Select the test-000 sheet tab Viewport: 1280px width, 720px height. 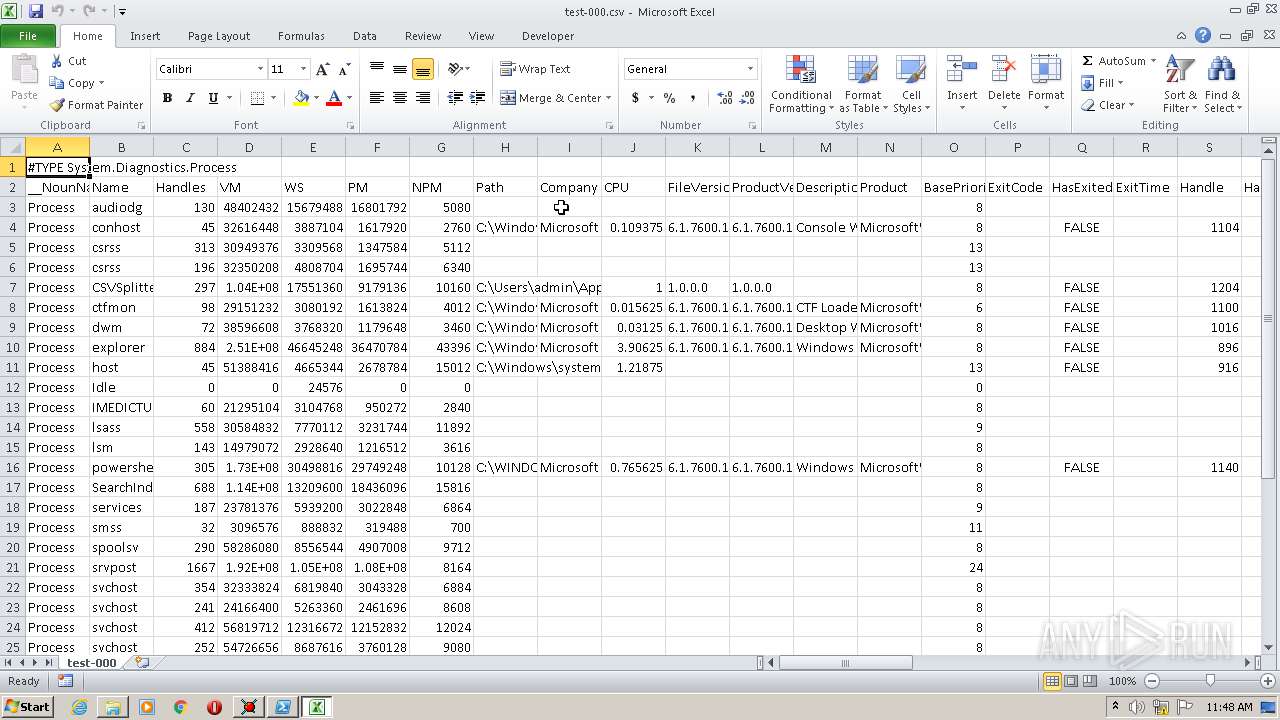click(92, 663)
